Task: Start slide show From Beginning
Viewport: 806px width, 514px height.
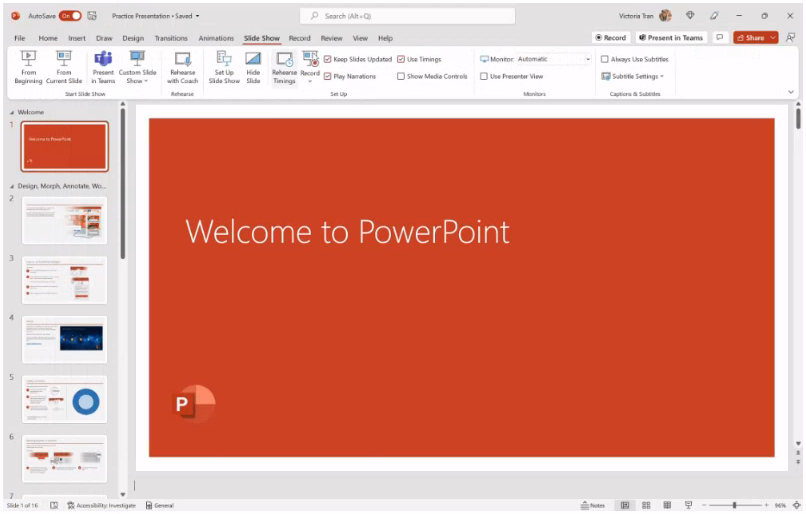Action: click(28, 67)
